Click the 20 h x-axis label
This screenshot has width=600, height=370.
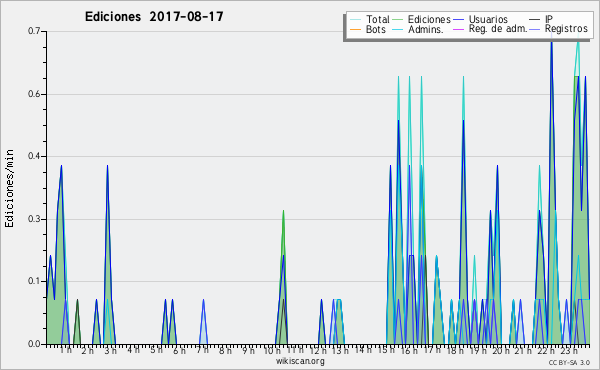[501, 350]
